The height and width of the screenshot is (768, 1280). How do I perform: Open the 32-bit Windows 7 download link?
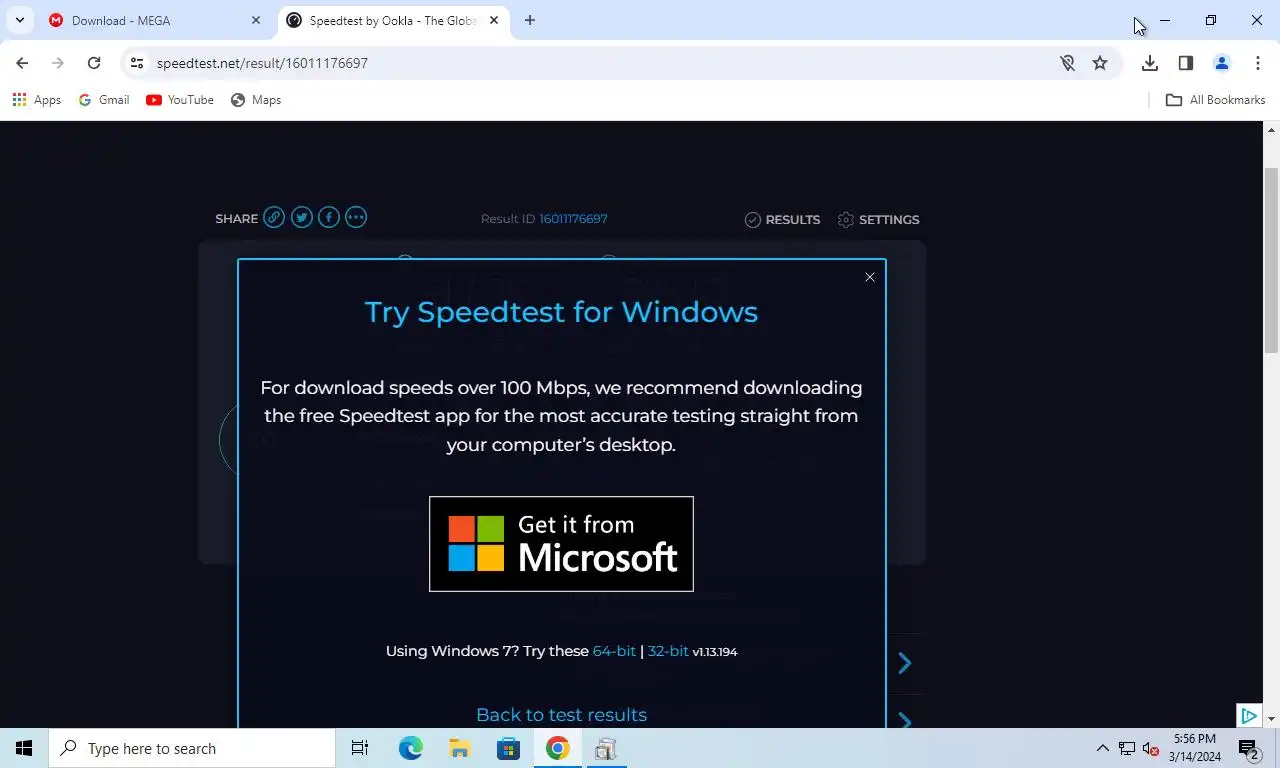[x=668, y=651]
